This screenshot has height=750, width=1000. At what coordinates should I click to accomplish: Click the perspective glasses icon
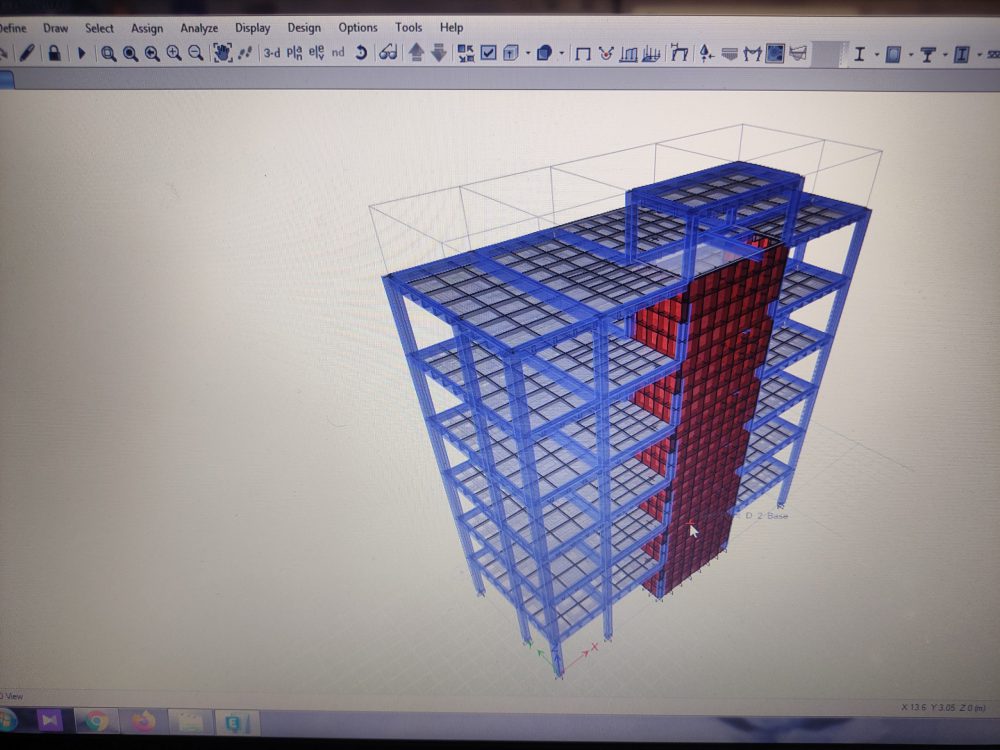tap(387, 54)
